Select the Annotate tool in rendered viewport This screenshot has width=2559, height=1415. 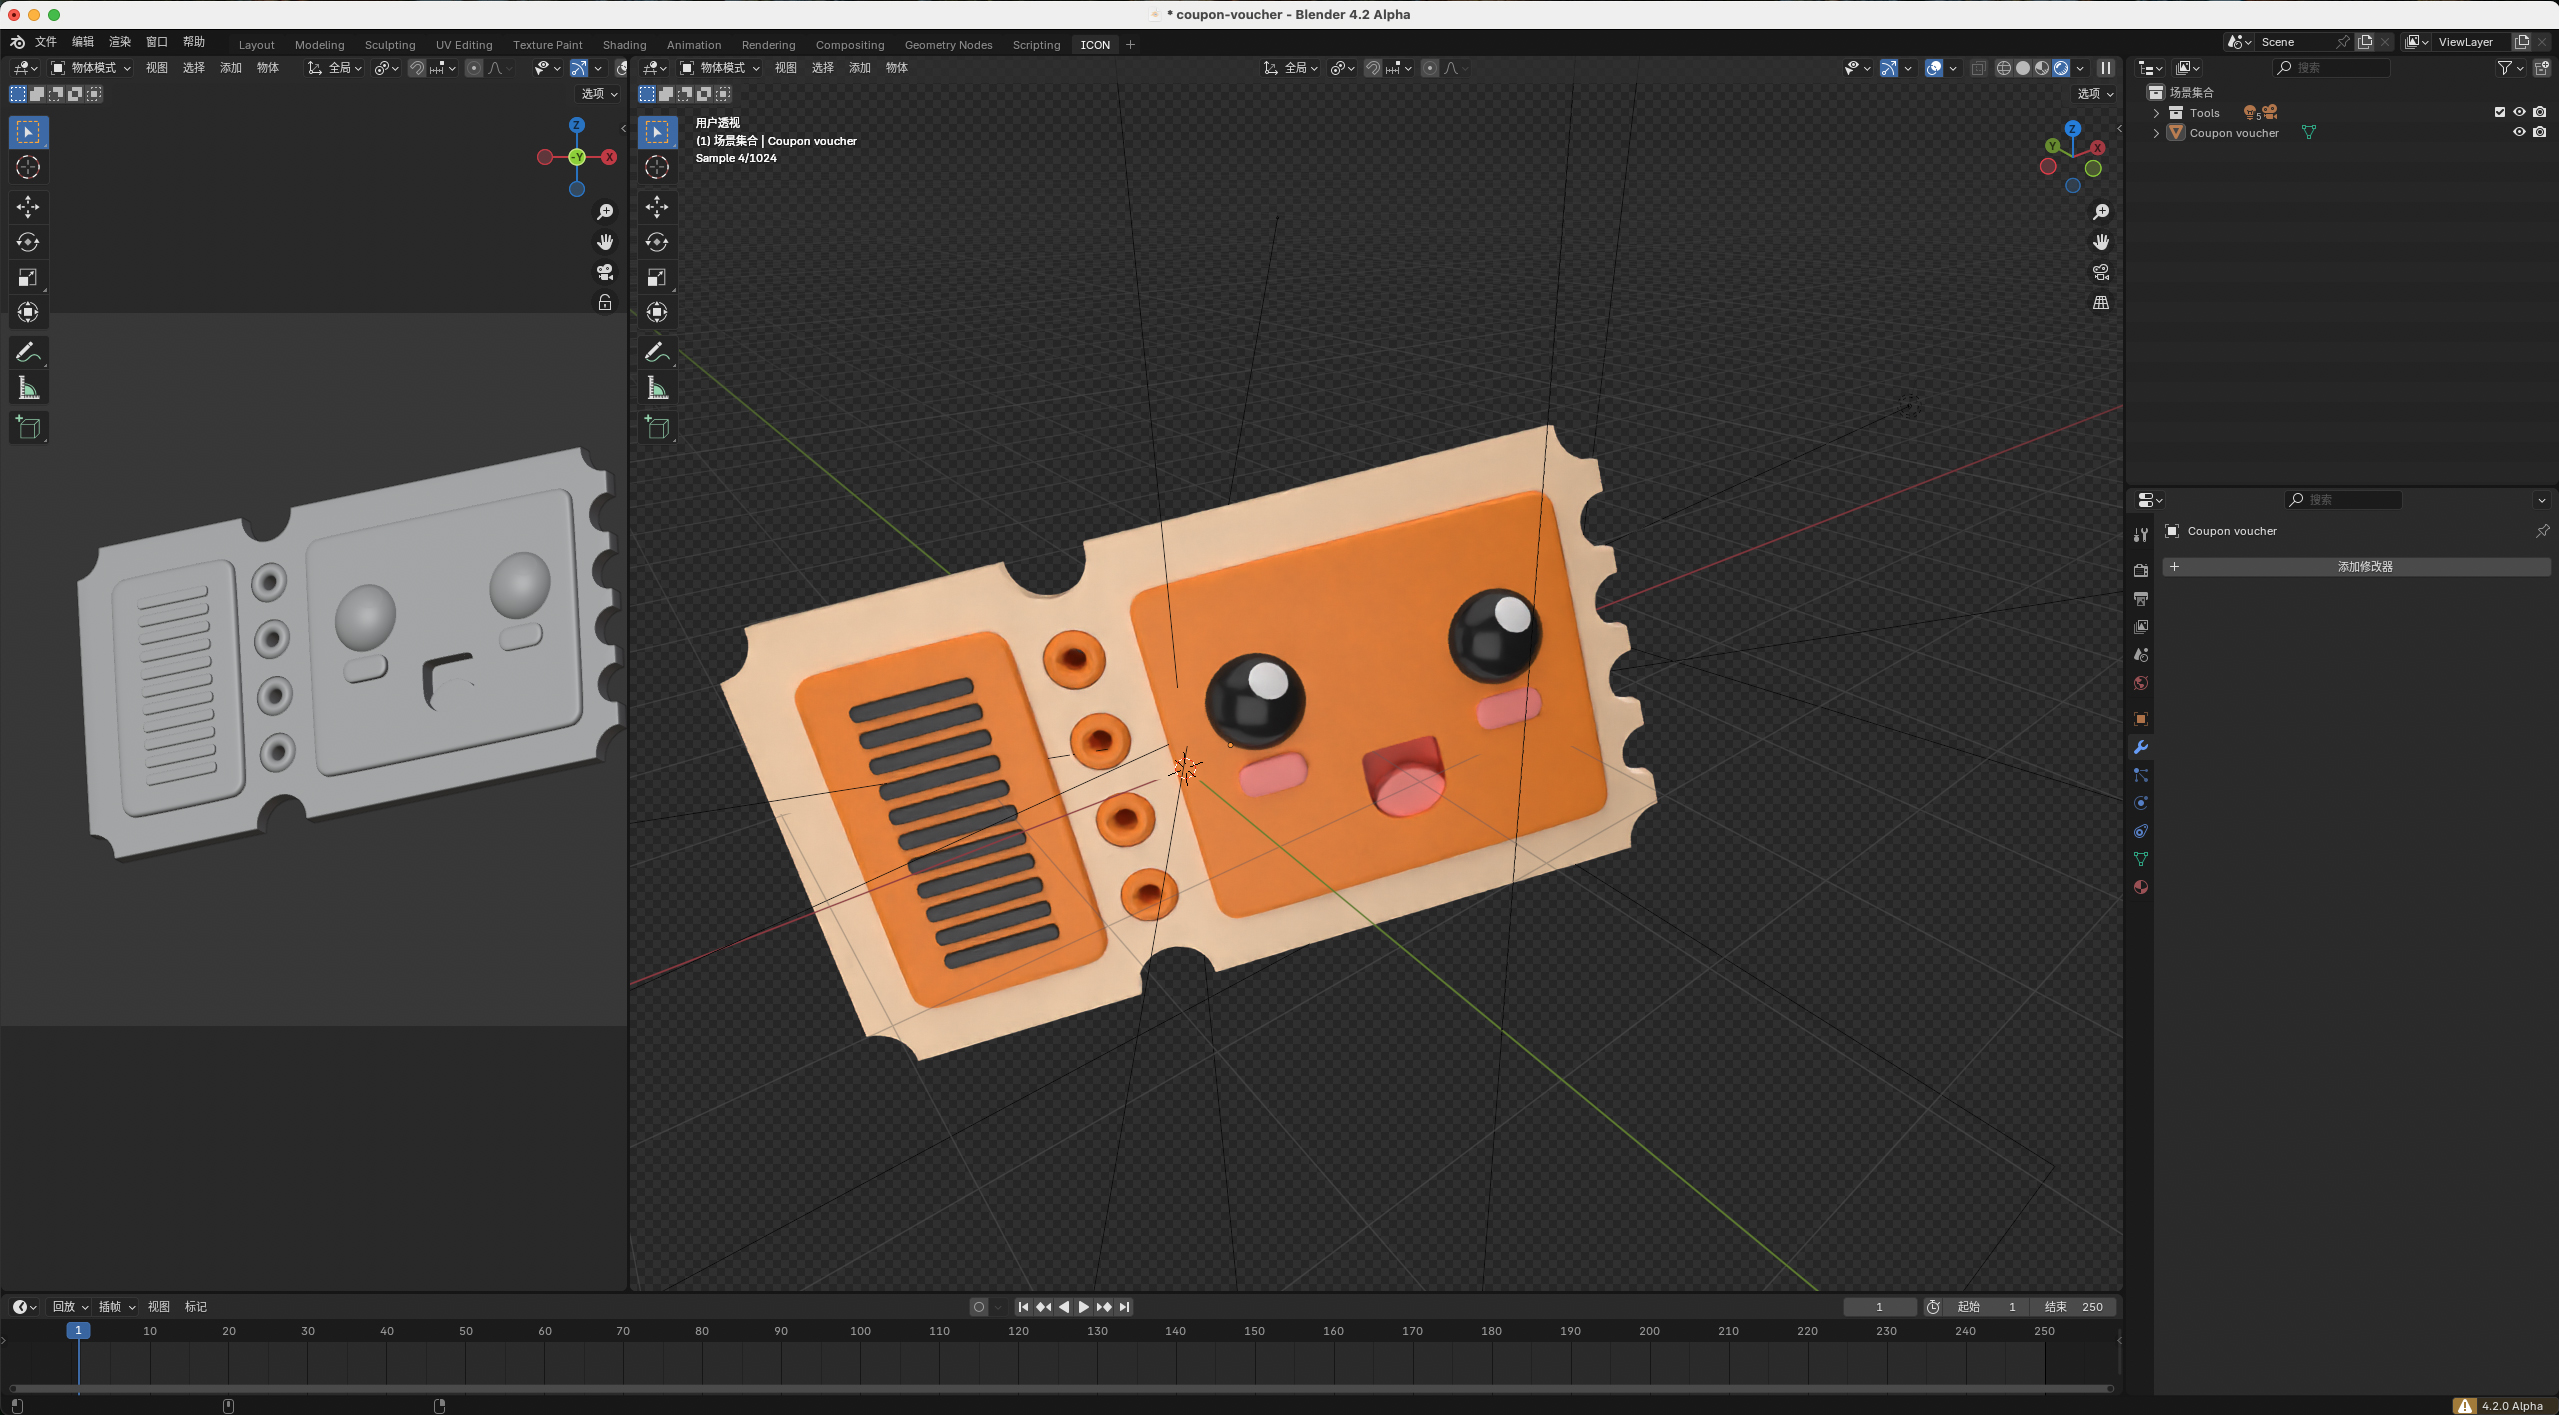tap(657, 352)
